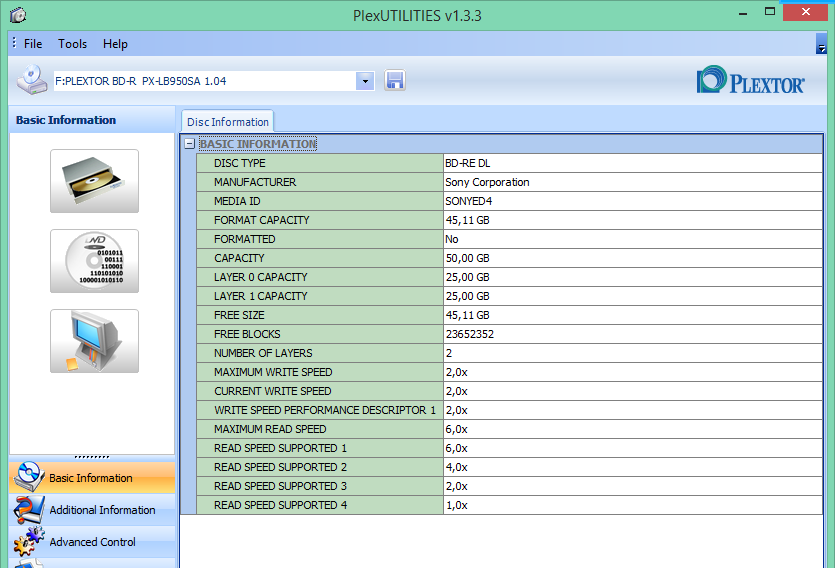Open the Help menu
The width and height of the screenshot is (835, 568).
(115, 44)
